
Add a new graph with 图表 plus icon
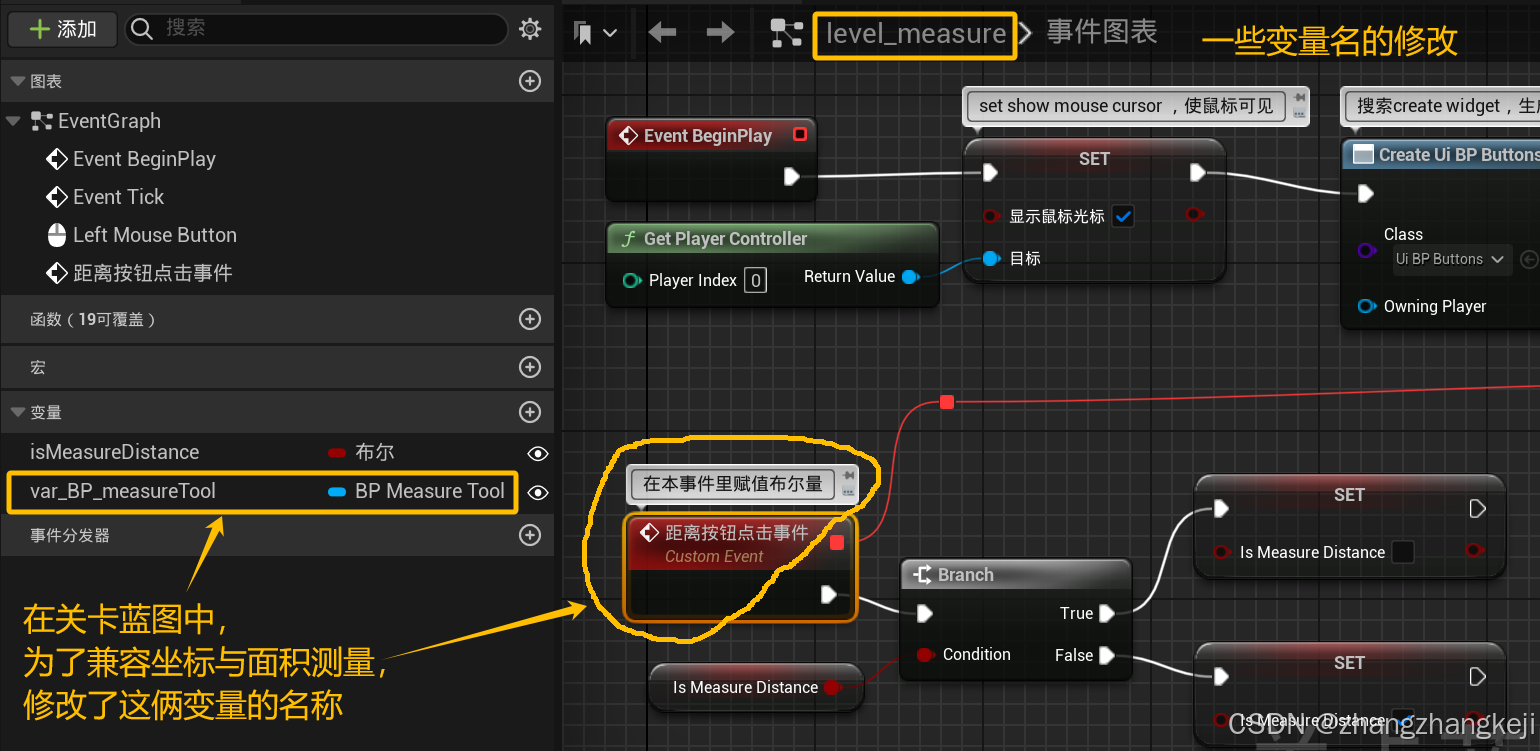530,81
